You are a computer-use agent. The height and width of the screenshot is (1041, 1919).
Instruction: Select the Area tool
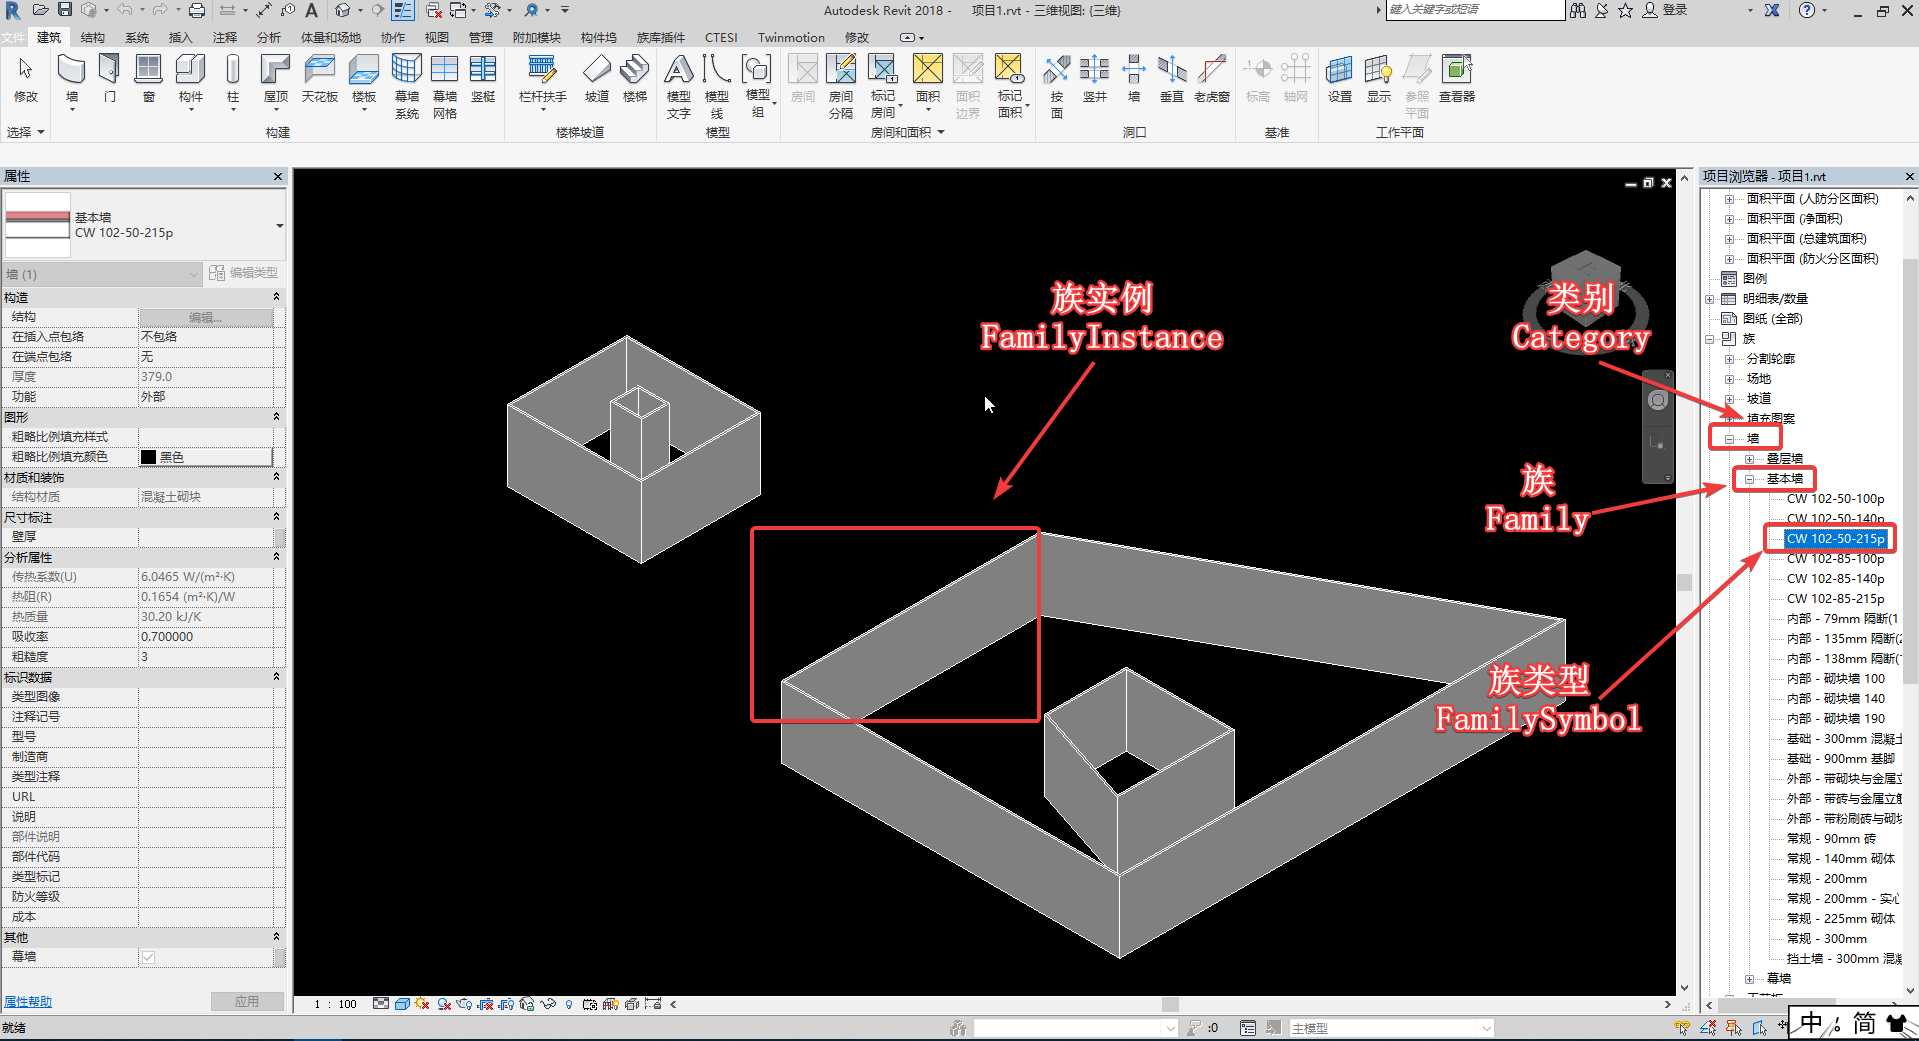(x=928, y=80)
